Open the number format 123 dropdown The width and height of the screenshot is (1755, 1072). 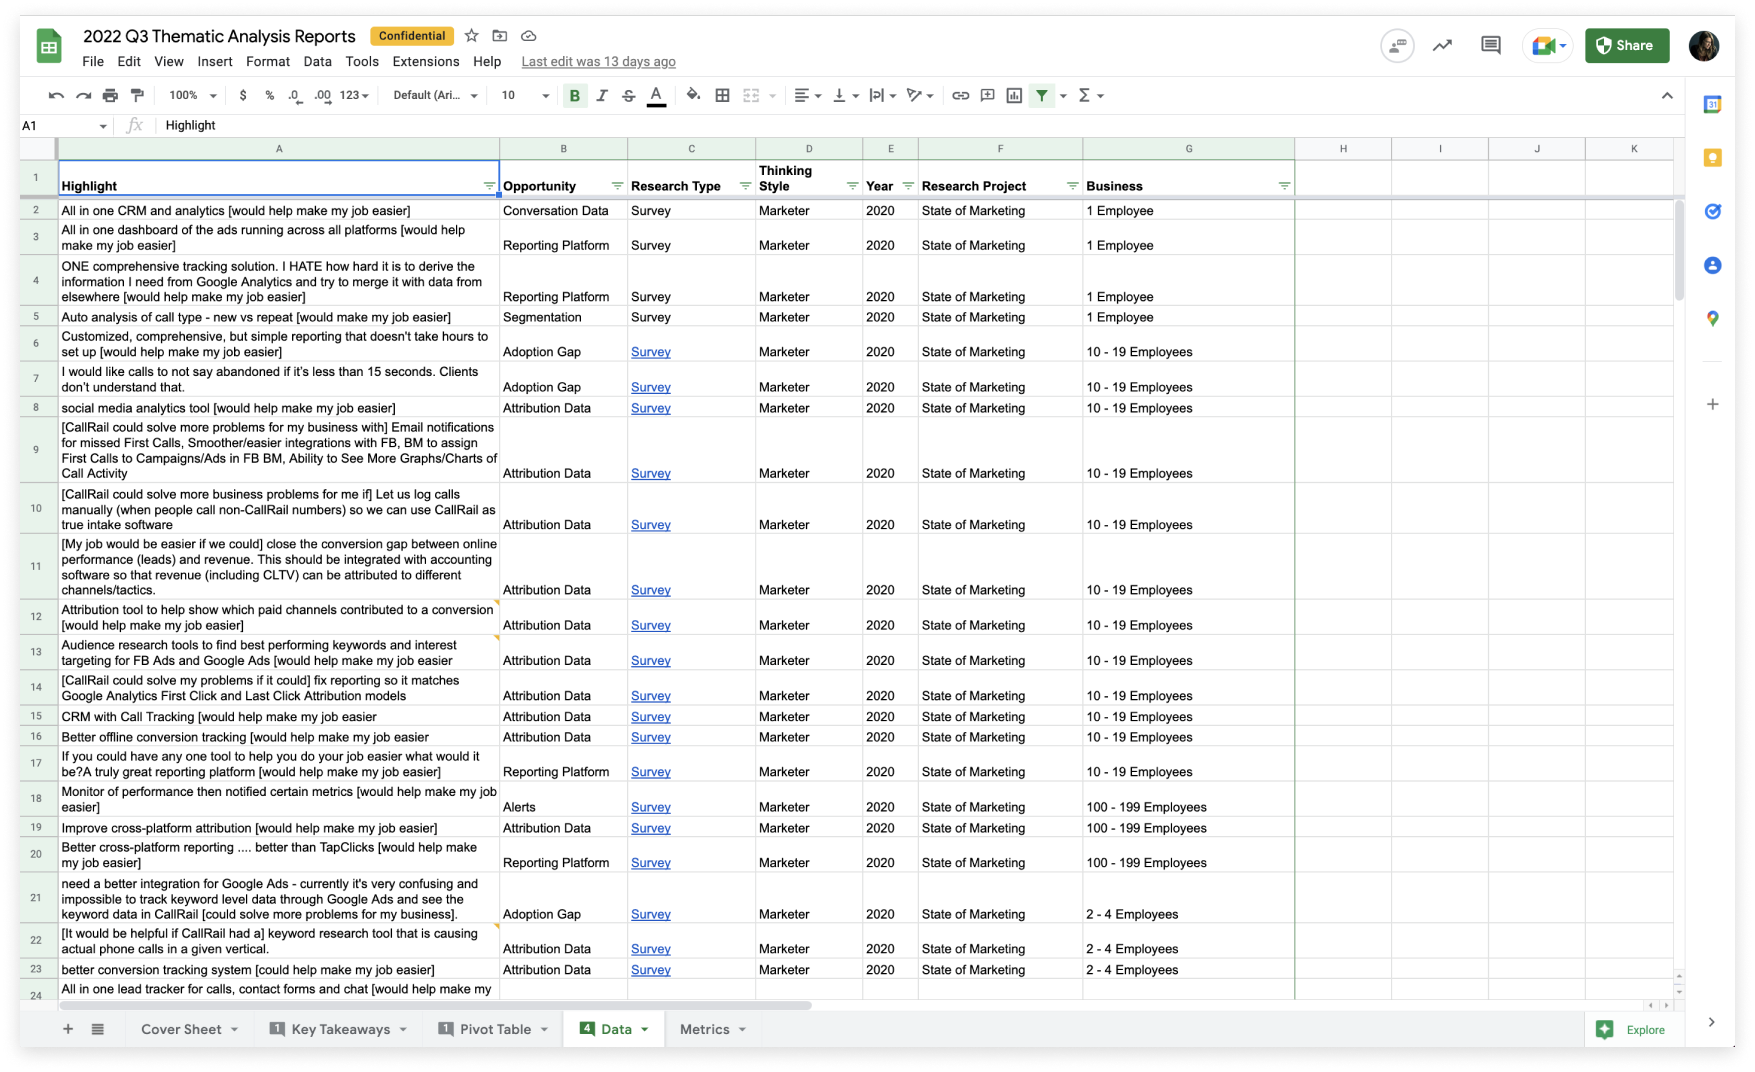coord(354,96)
